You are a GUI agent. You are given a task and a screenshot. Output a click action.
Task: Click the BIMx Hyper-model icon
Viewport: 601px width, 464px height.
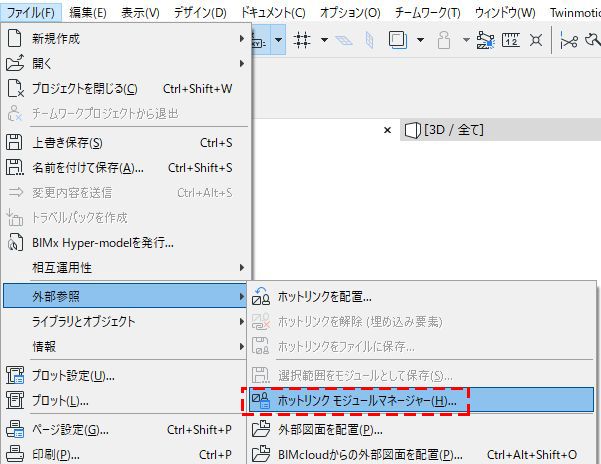point(15,242)
